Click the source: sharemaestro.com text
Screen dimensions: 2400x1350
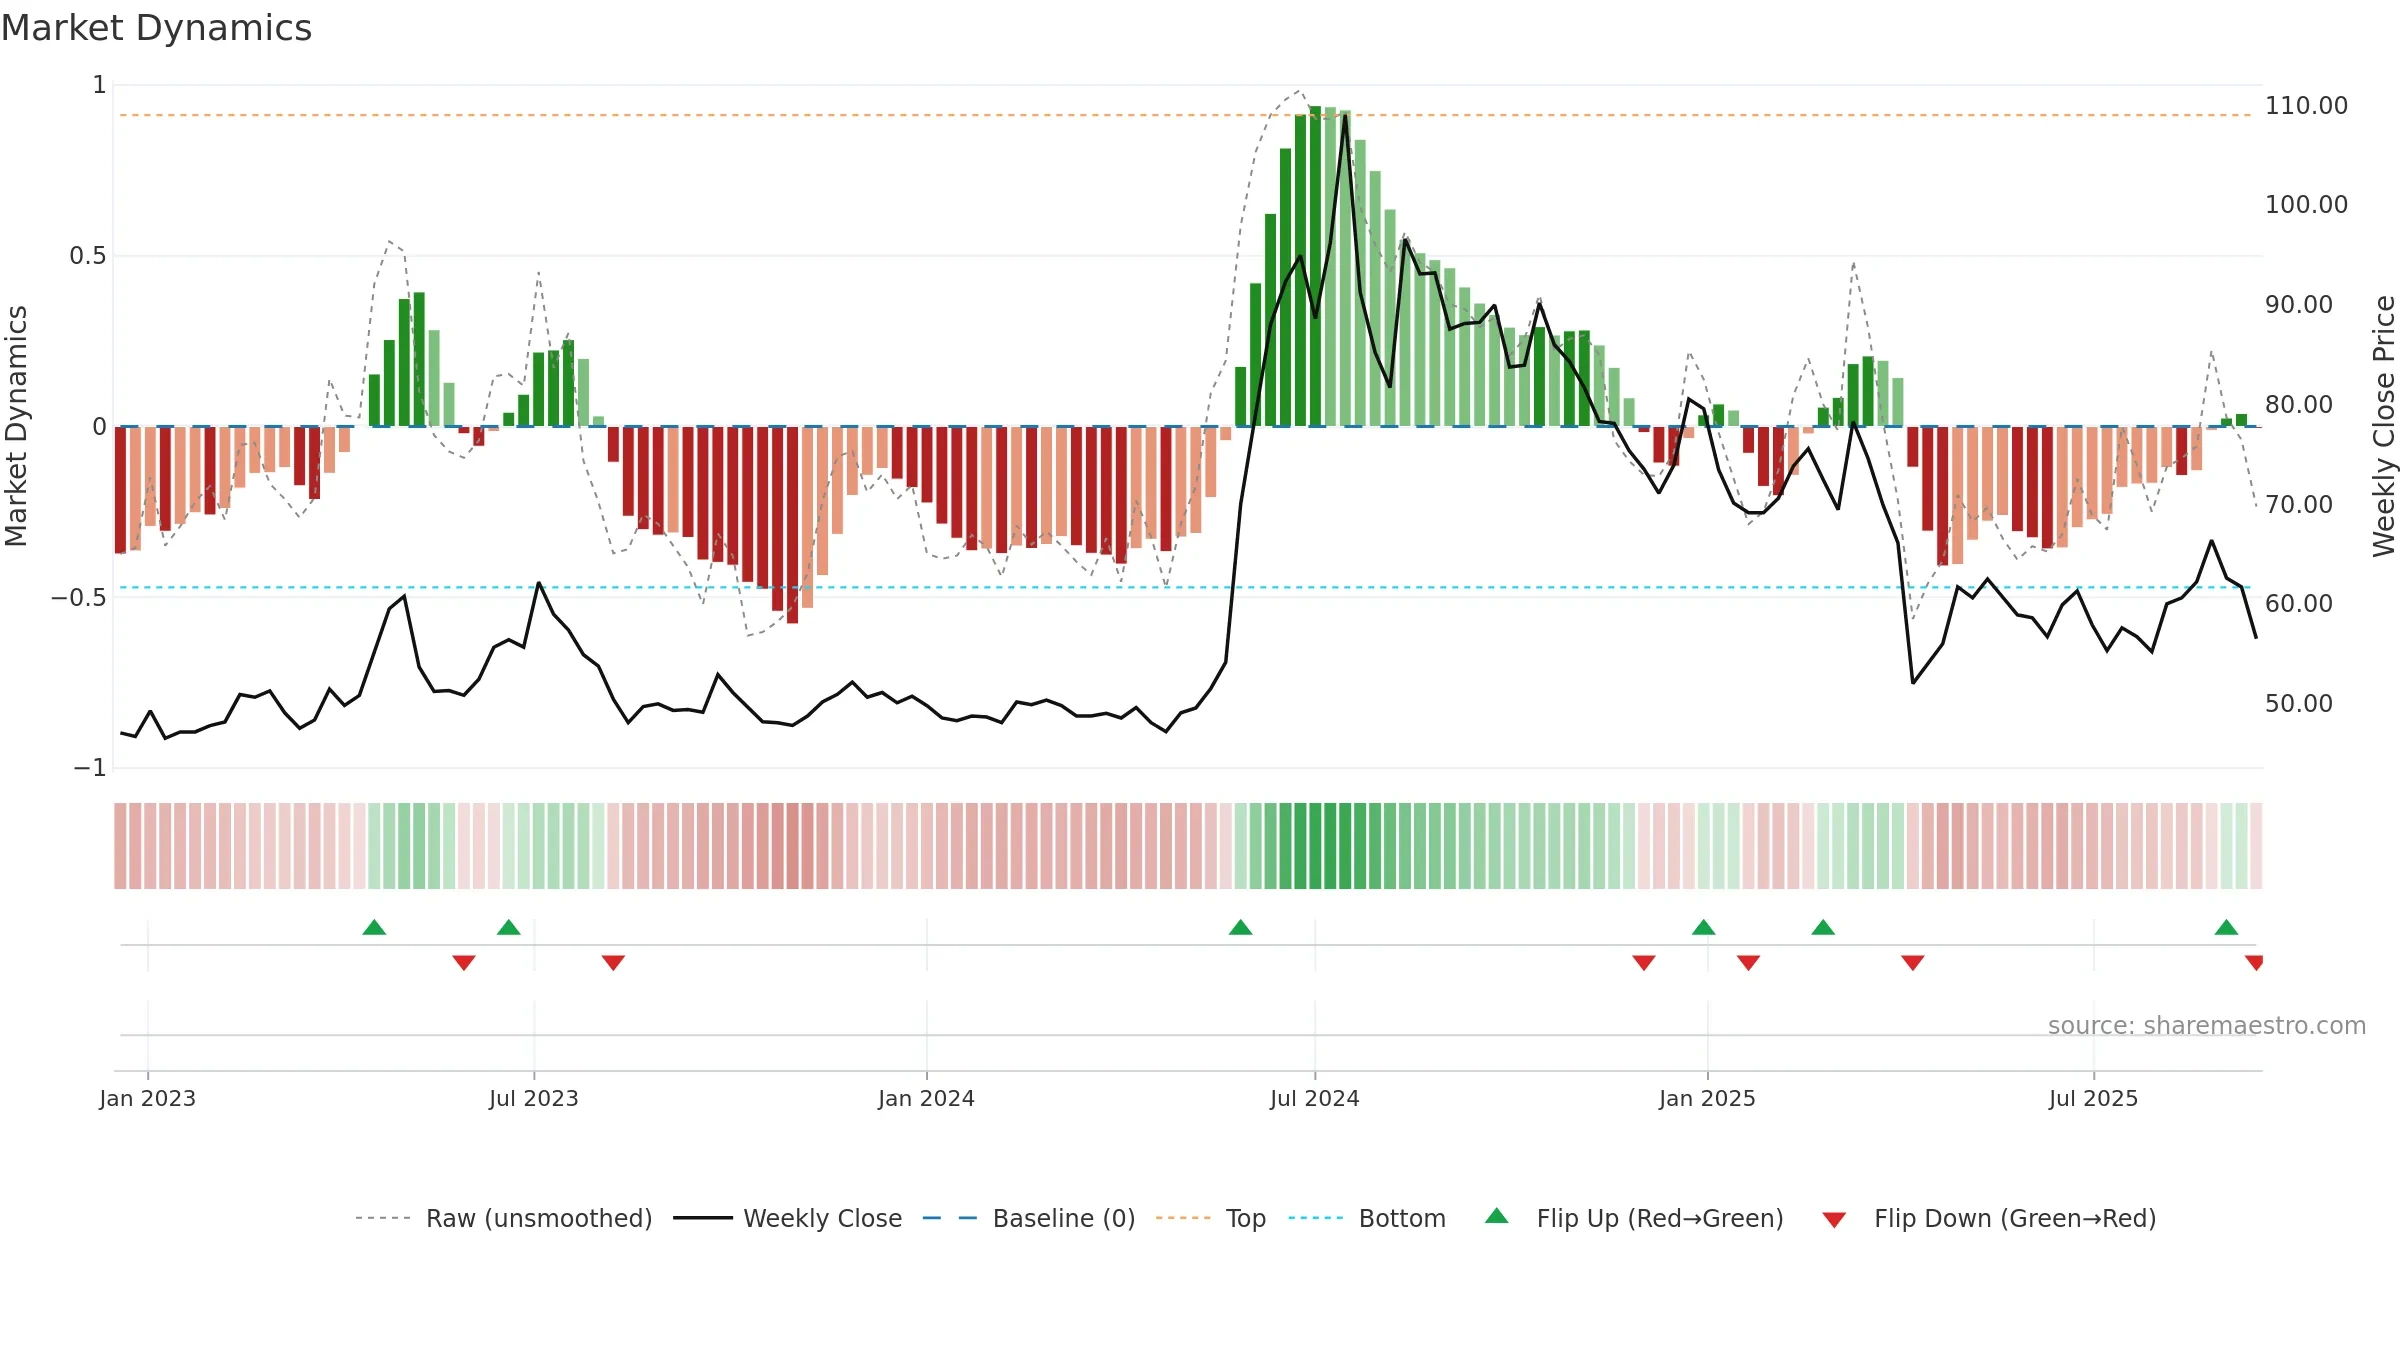(2206, 1025)
